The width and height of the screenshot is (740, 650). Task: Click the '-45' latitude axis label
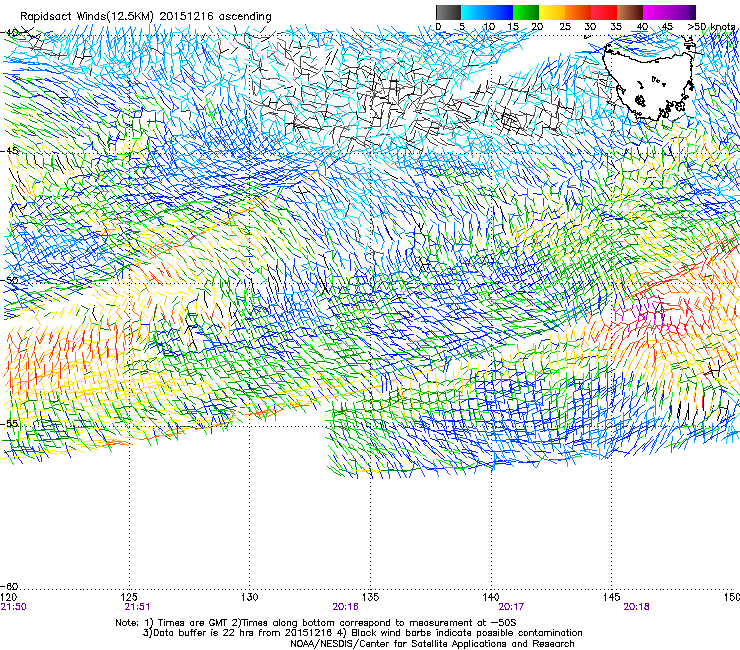pyautogui.click(x=9, y=151)
